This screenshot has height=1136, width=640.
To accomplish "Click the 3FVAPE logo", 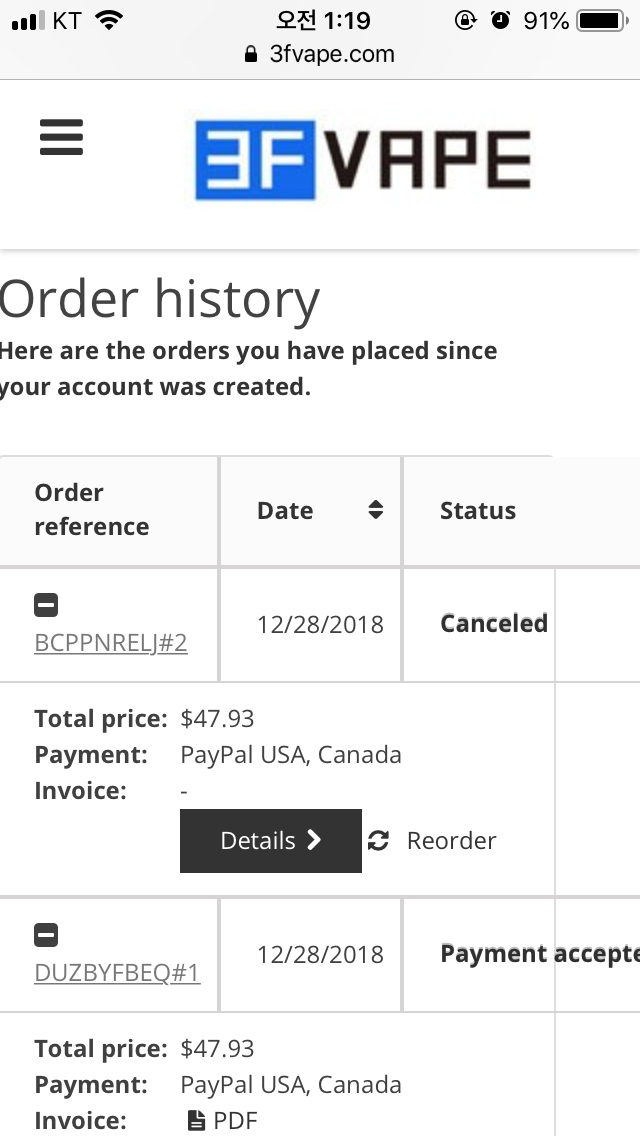I will (x=363, y=159).
